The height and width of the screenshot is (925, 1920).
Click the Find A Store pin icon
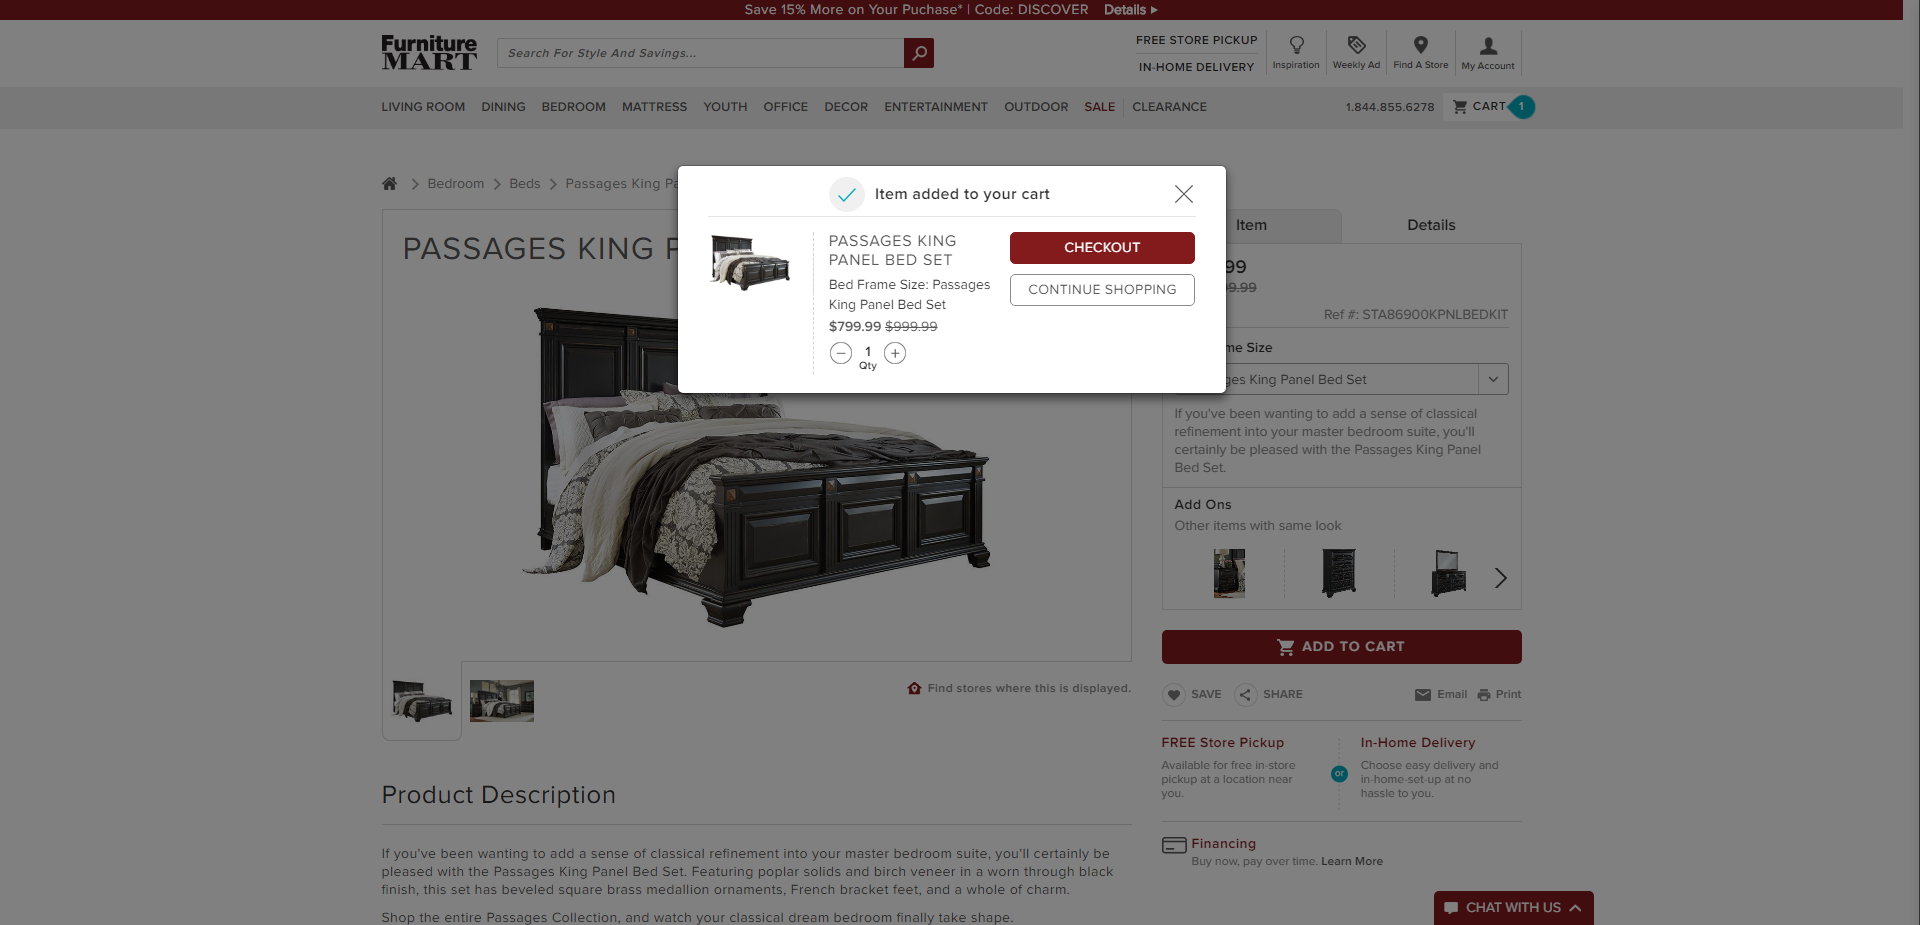1420,45
